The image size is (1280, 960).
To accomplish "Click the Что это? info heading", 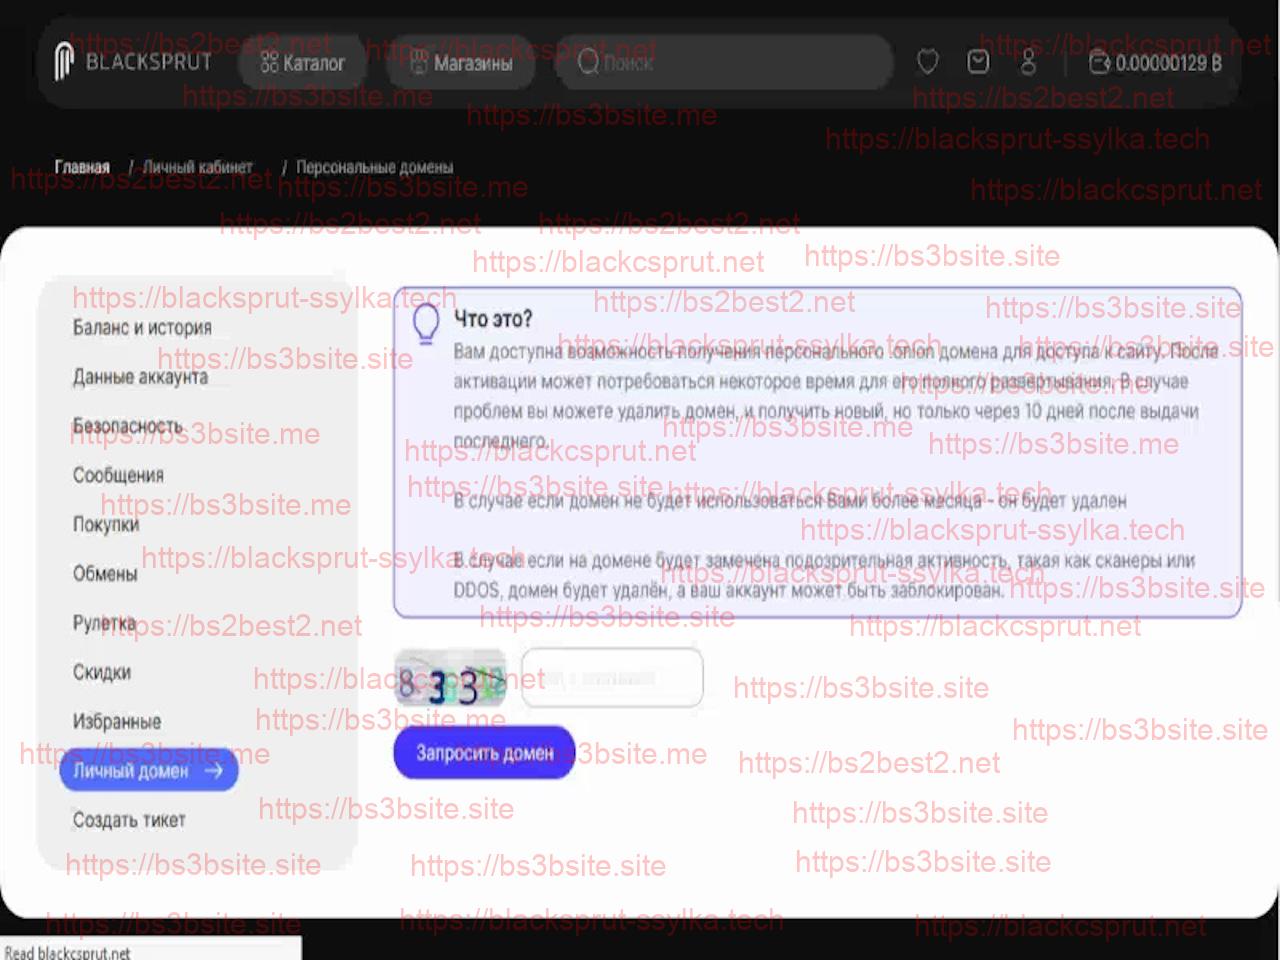I will pos(493,319).
